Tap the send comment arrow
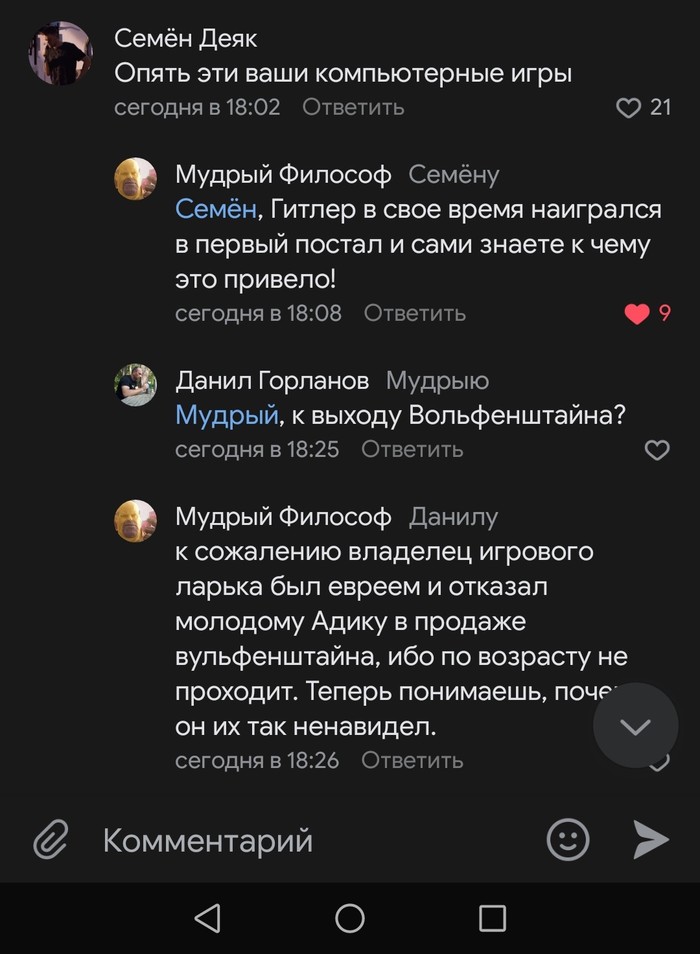This screenshot has height=954, width=700. coord(651,841)
